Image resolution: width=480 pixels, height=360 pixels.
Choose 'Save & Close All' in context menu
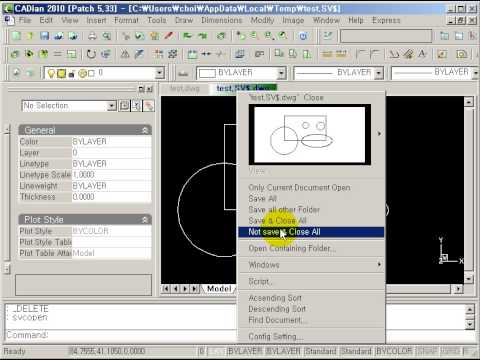click(311, 221)
